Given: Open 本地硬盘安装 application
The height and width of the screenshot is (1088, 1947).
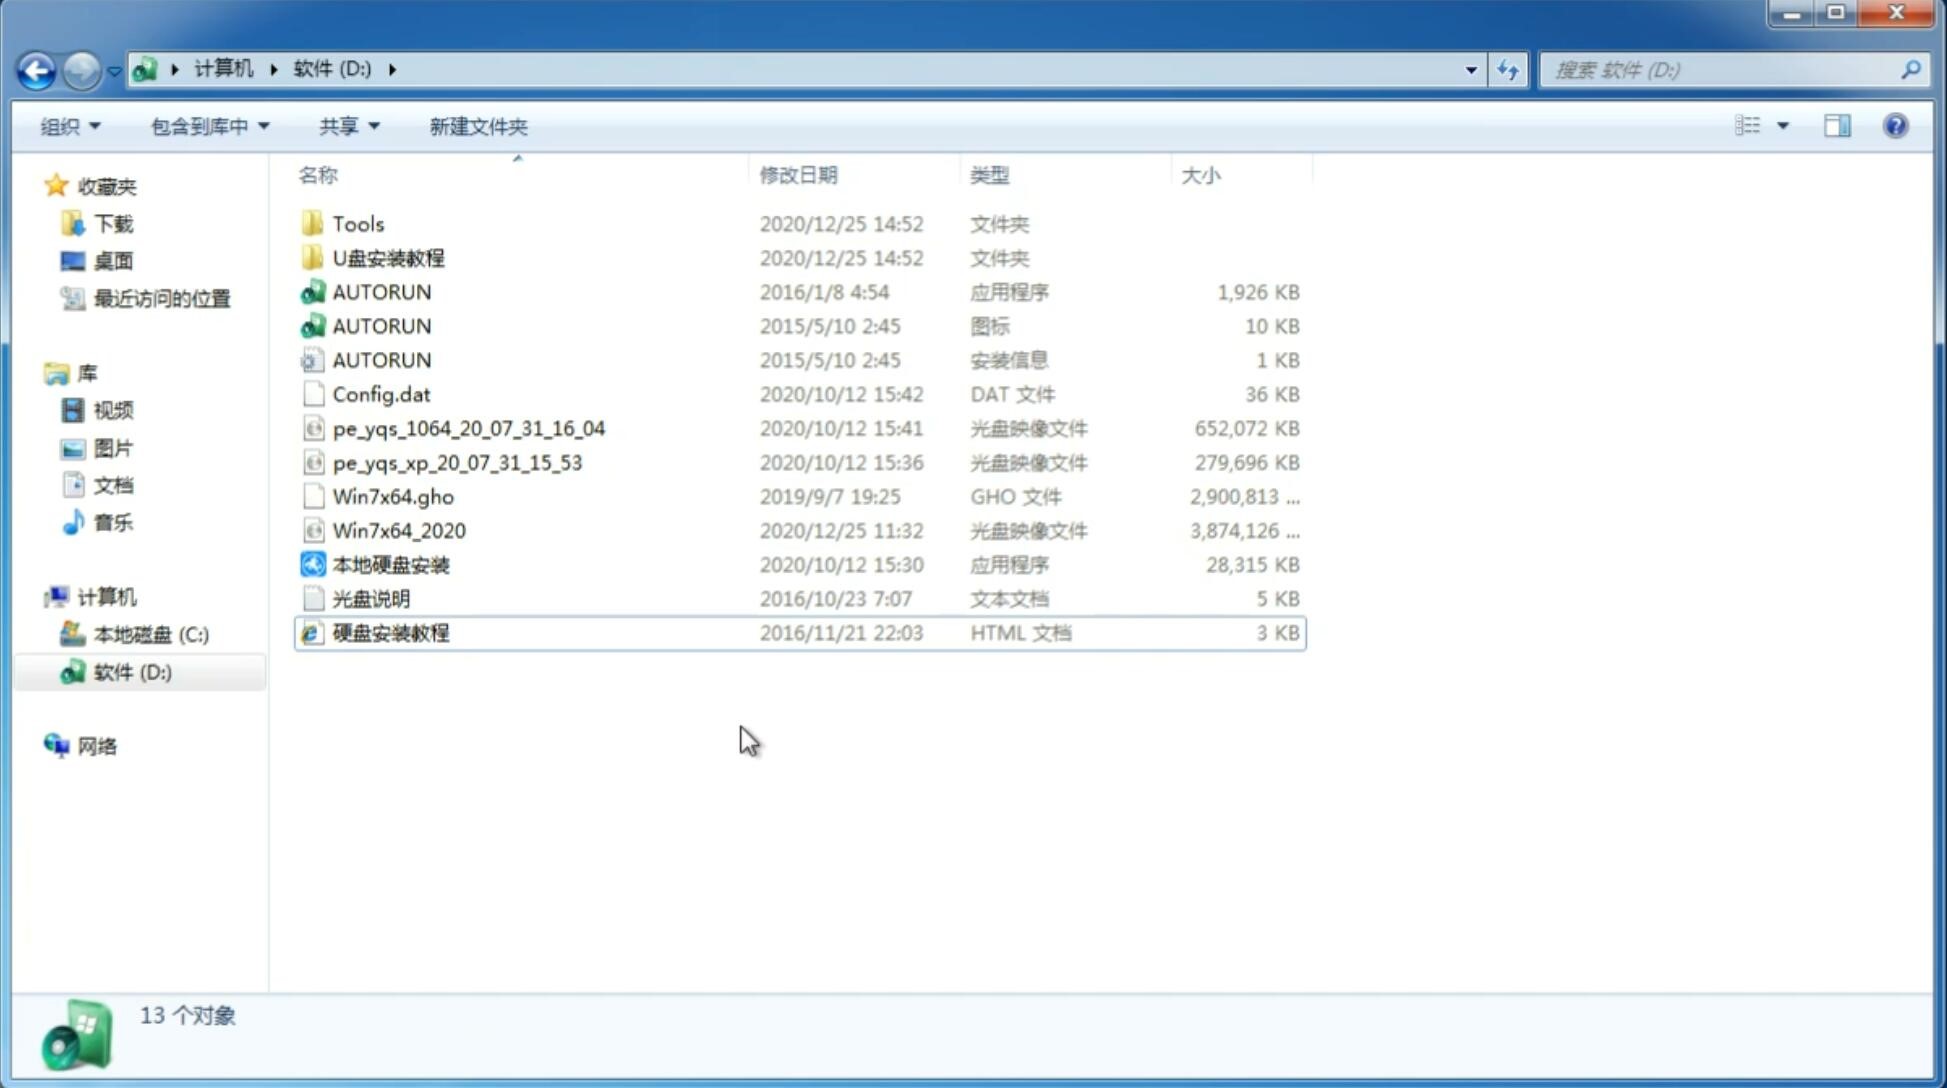Looking at the screenshot, I should pyautogui.click(x=390, y=563).
